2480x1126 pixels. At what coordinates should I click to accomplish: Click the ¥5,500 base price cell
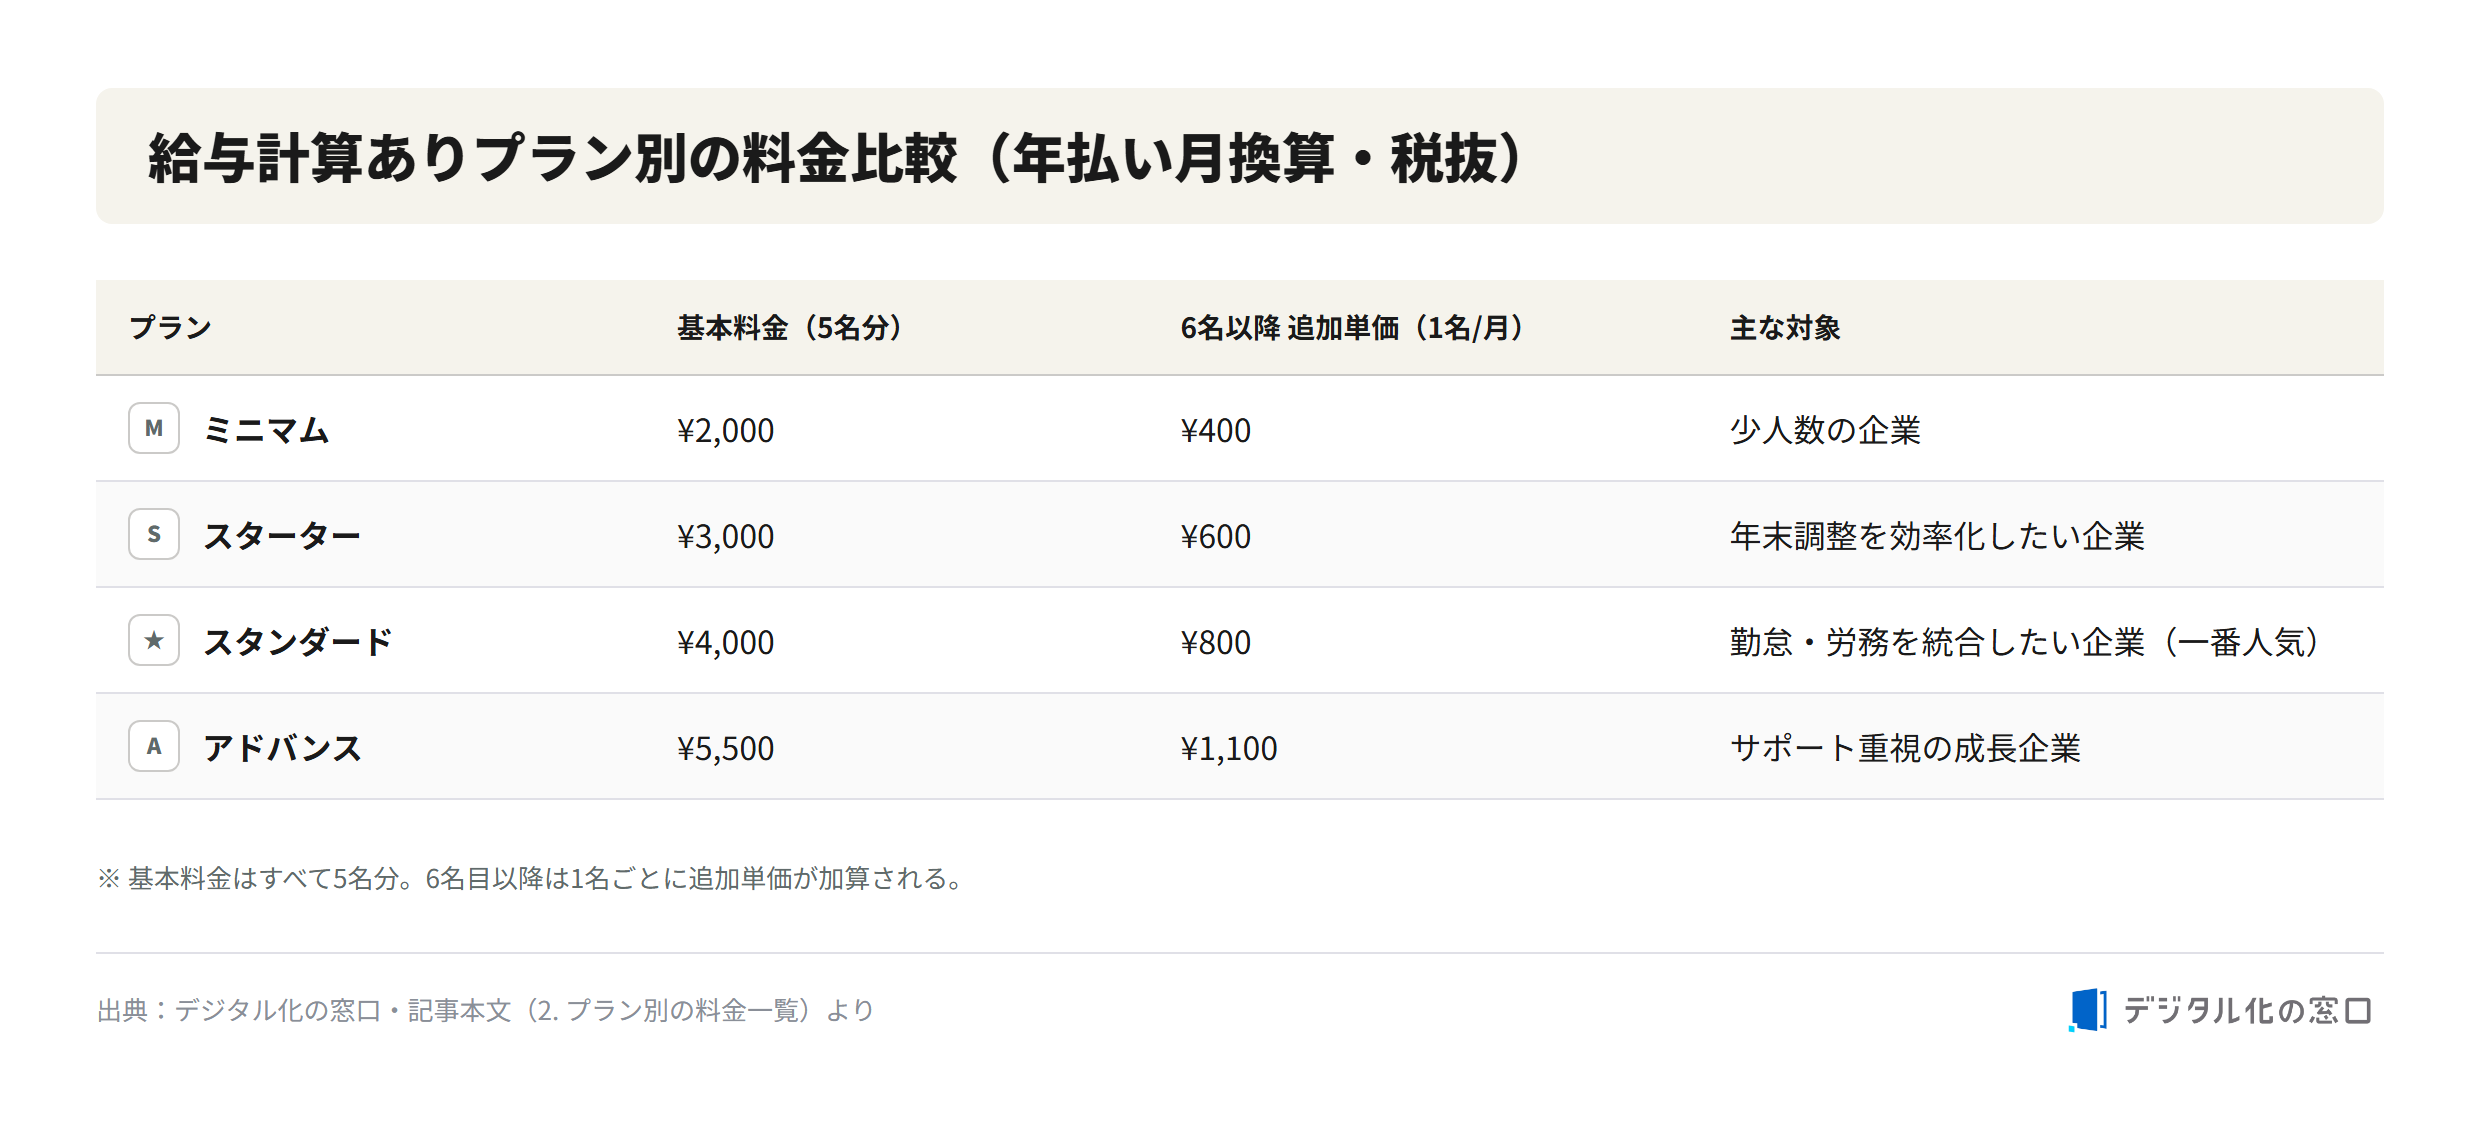pyautogui.click(x=726, y=748)
